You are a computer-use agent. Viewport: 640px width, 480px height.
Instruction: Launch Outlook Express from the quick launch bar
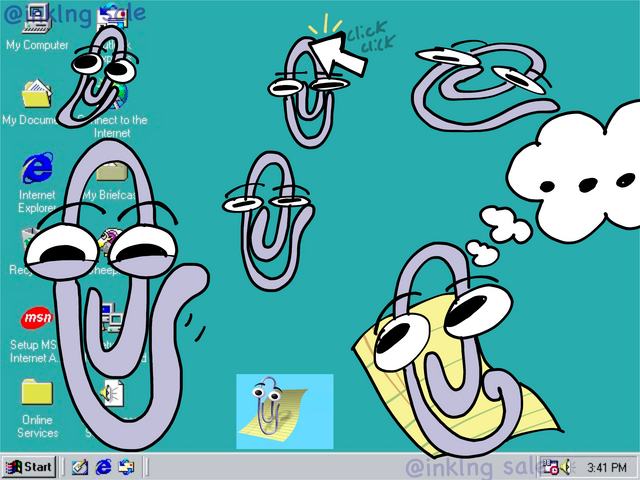[x=126, y=467]
